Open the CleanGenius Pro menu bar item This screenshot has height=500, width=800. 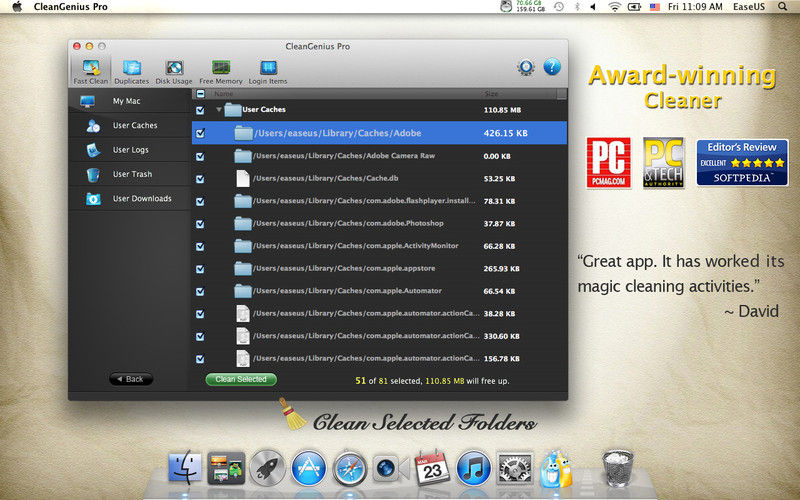[70, 7]
